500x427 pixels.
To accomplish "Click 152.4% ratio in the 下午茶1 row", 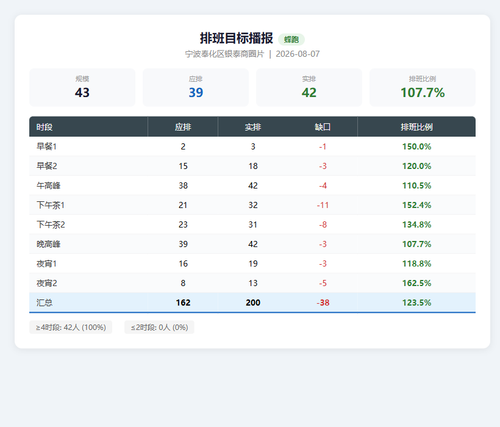I will click(x=417, y=205).
